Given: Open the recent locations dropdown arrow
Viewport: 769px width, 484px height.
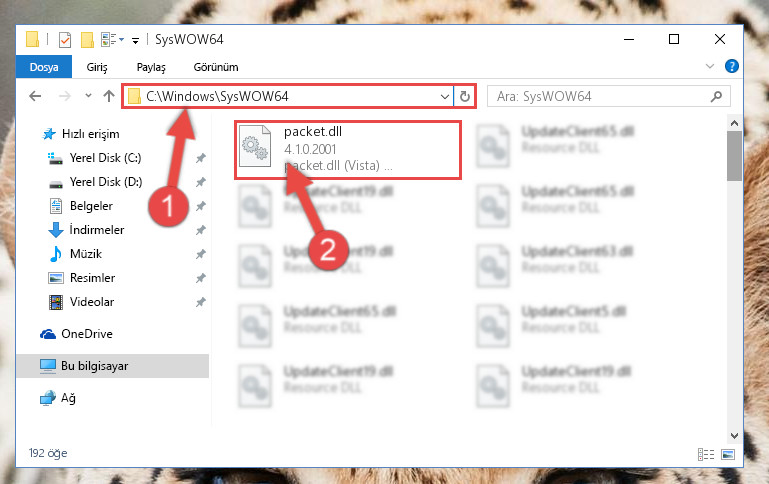Looking at the screenshot, I should (x=88, y=96).
